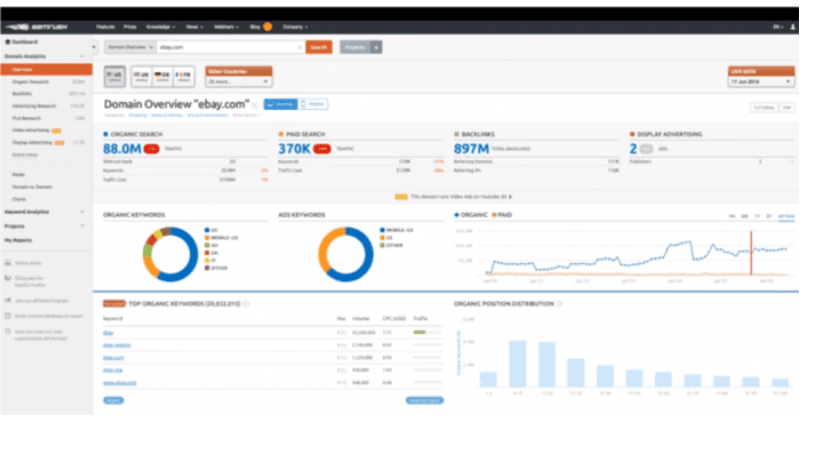Click the info icon beside Top Organic Keywords

(246, 304)
